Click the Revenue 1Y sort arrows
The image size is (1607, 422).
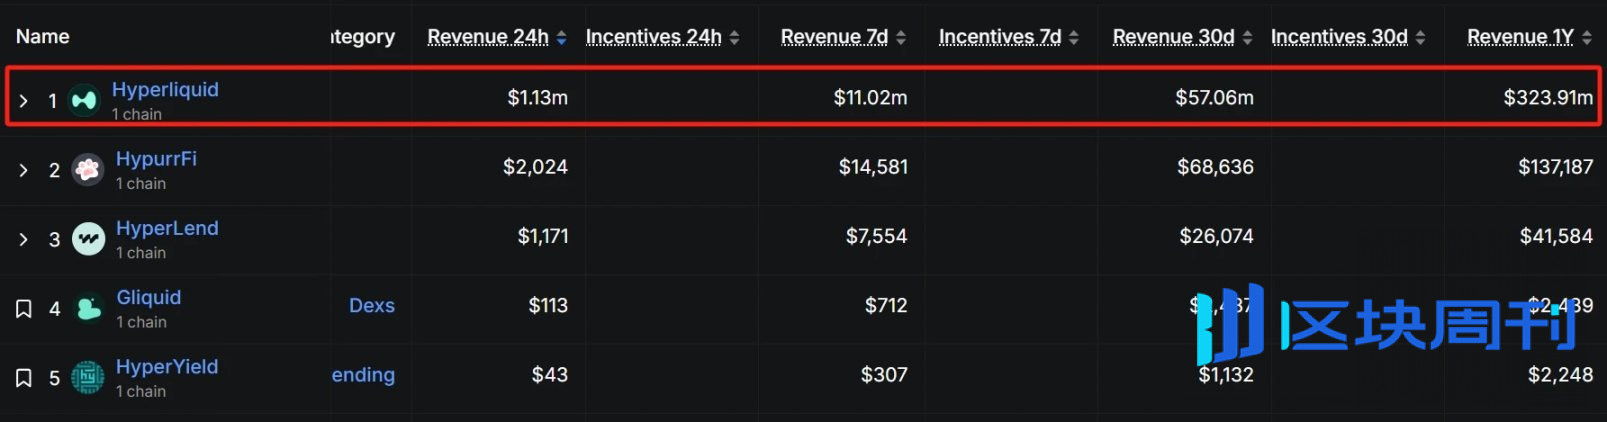pos(1587,37)
